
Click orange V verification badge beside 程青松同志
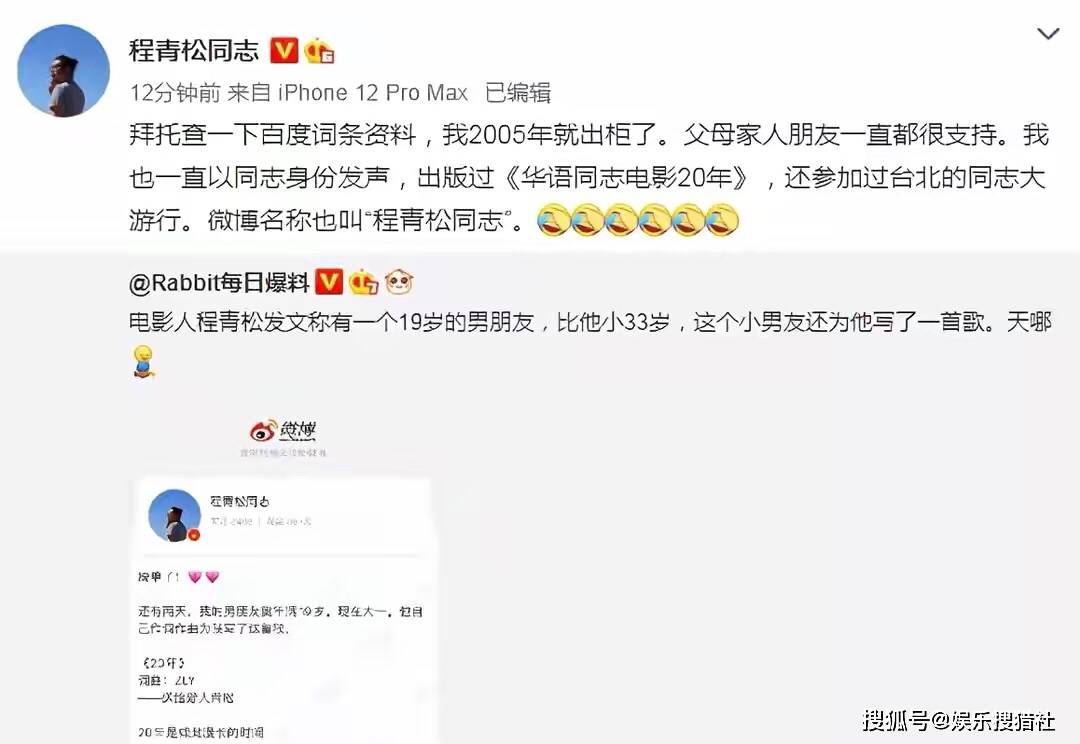[x=283, y=50]
